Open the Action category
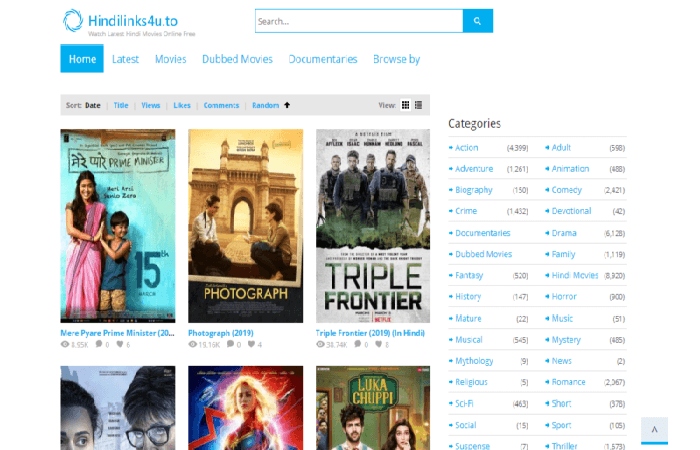700x450 pixels. [x=467, y=148]
